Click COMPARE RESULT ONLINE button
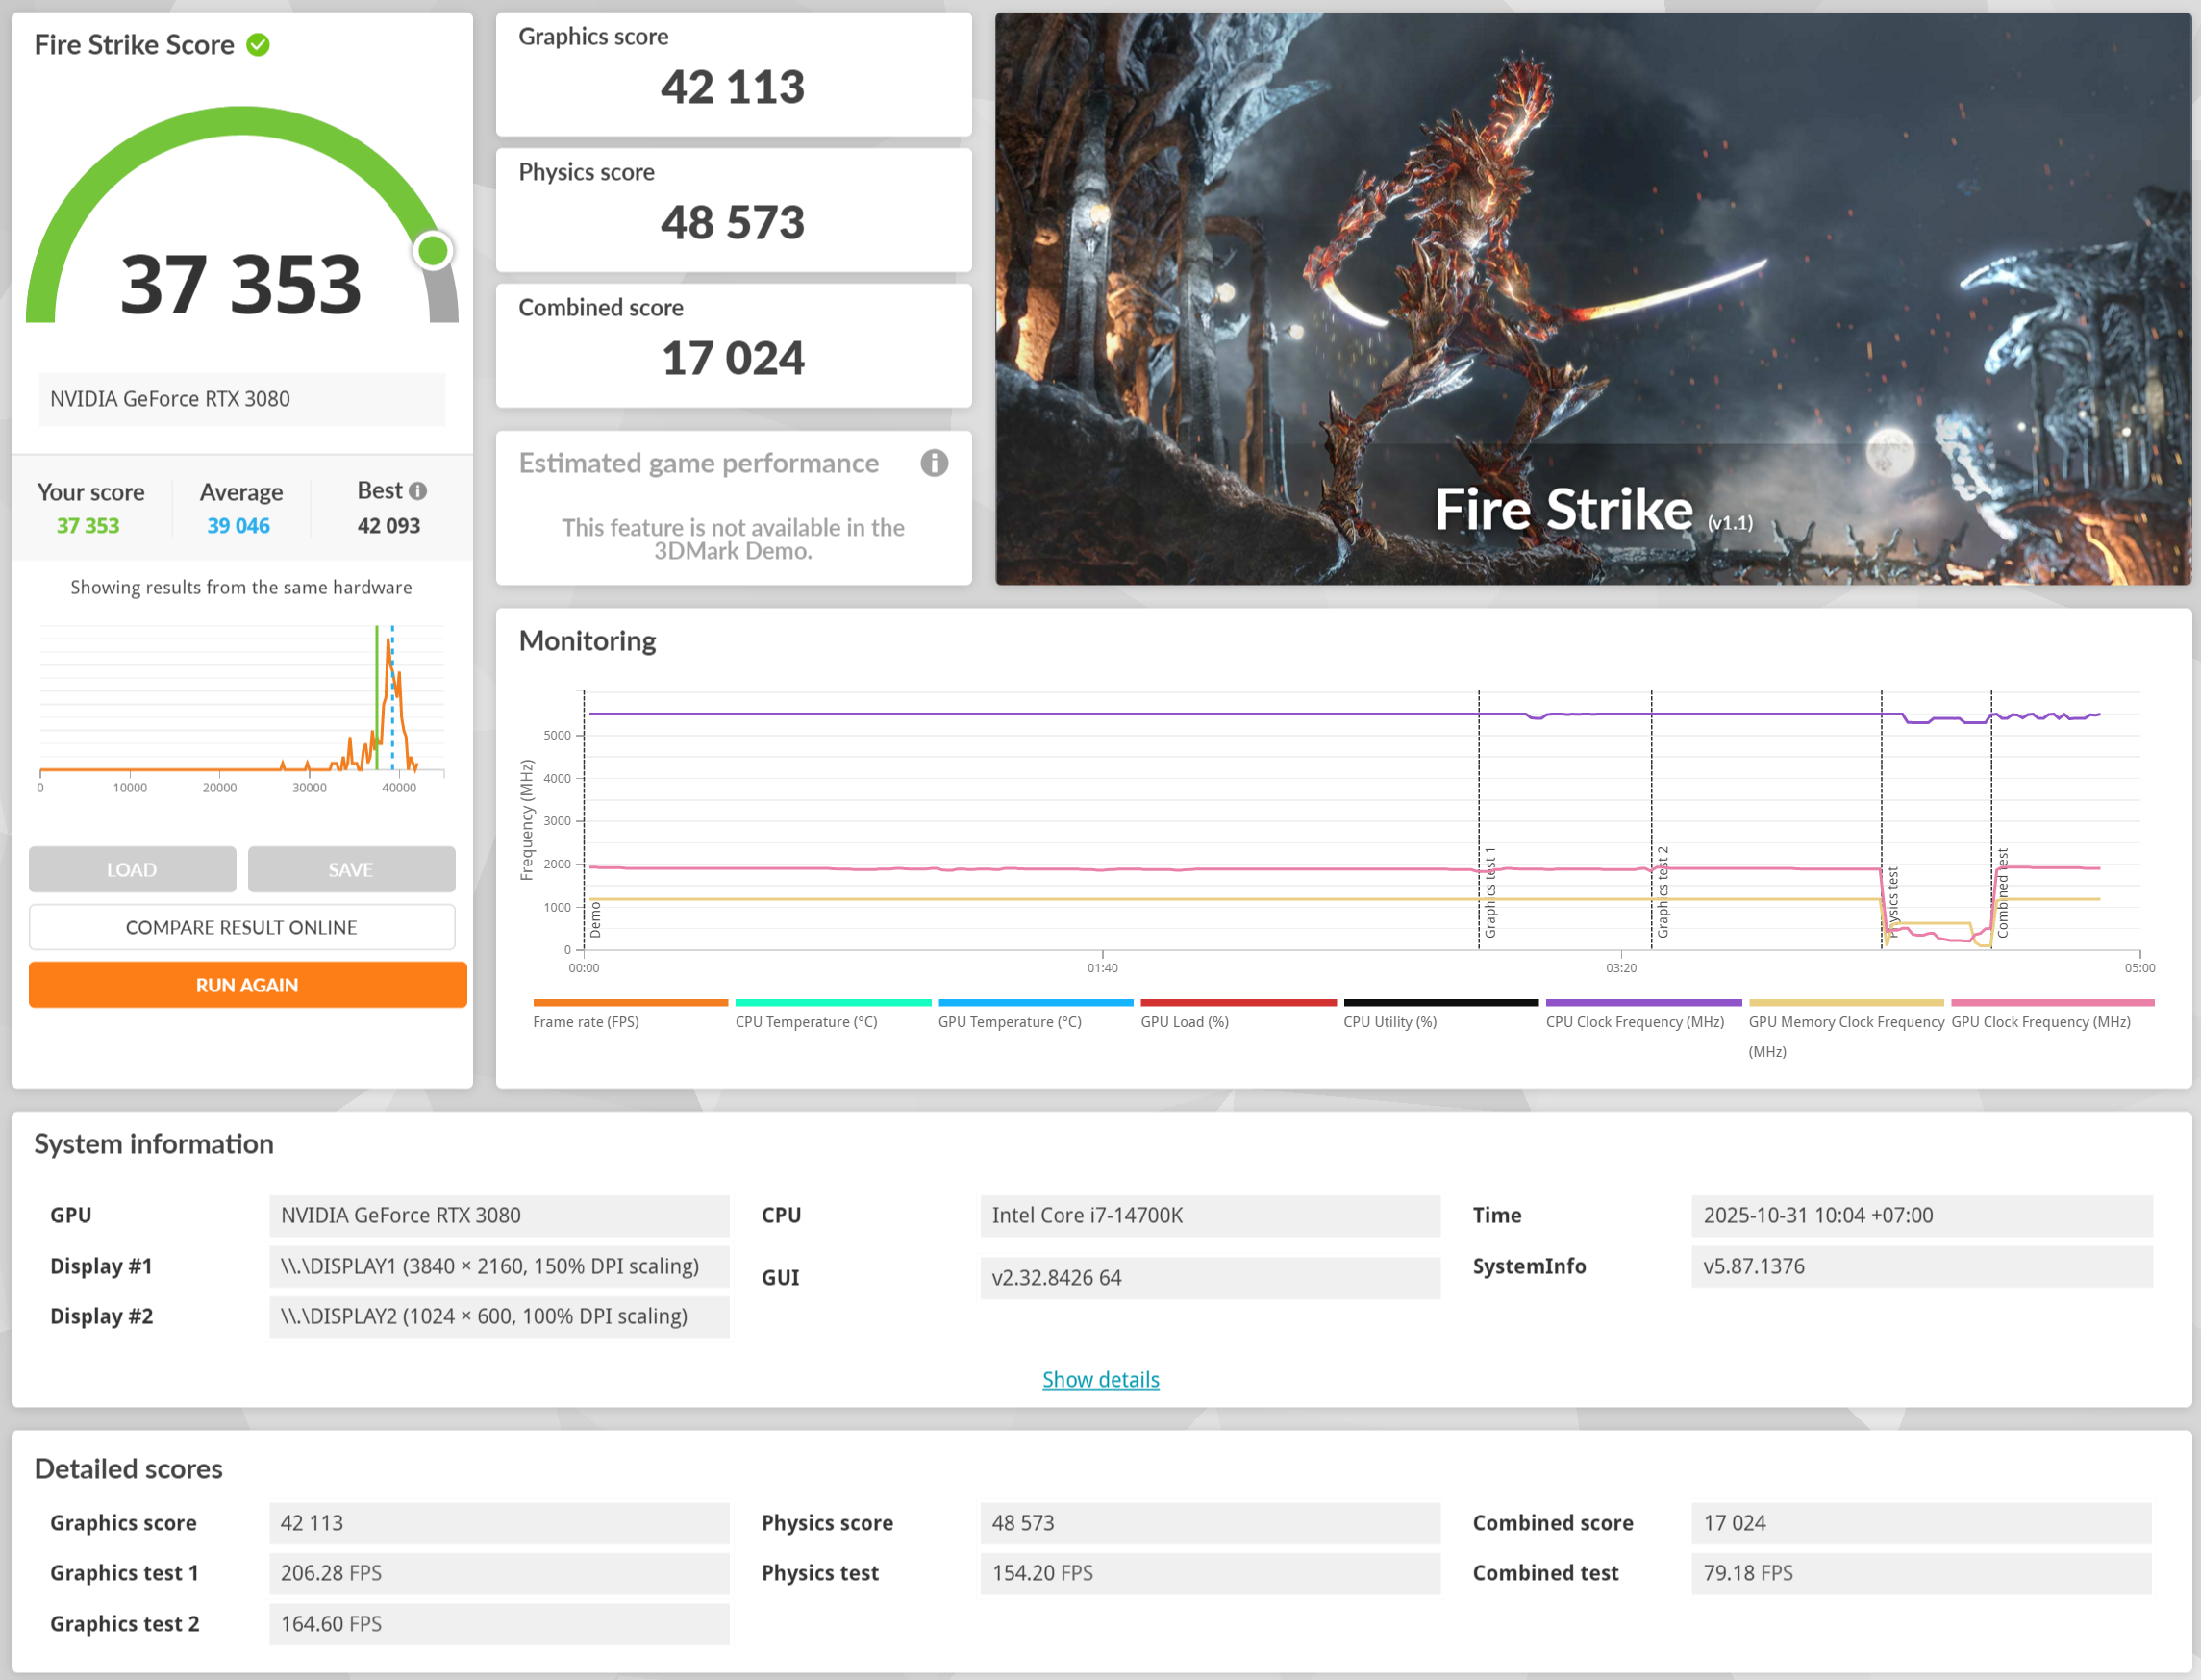Screen dimensions: 2201x1680 (x=241, y=927)
